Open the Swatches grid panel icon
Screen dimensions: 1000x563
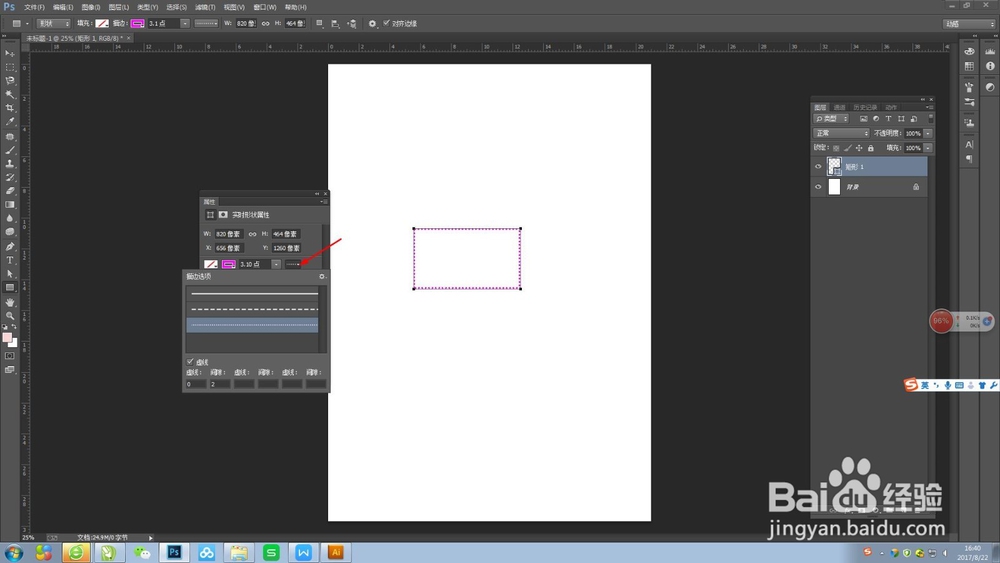969,66
